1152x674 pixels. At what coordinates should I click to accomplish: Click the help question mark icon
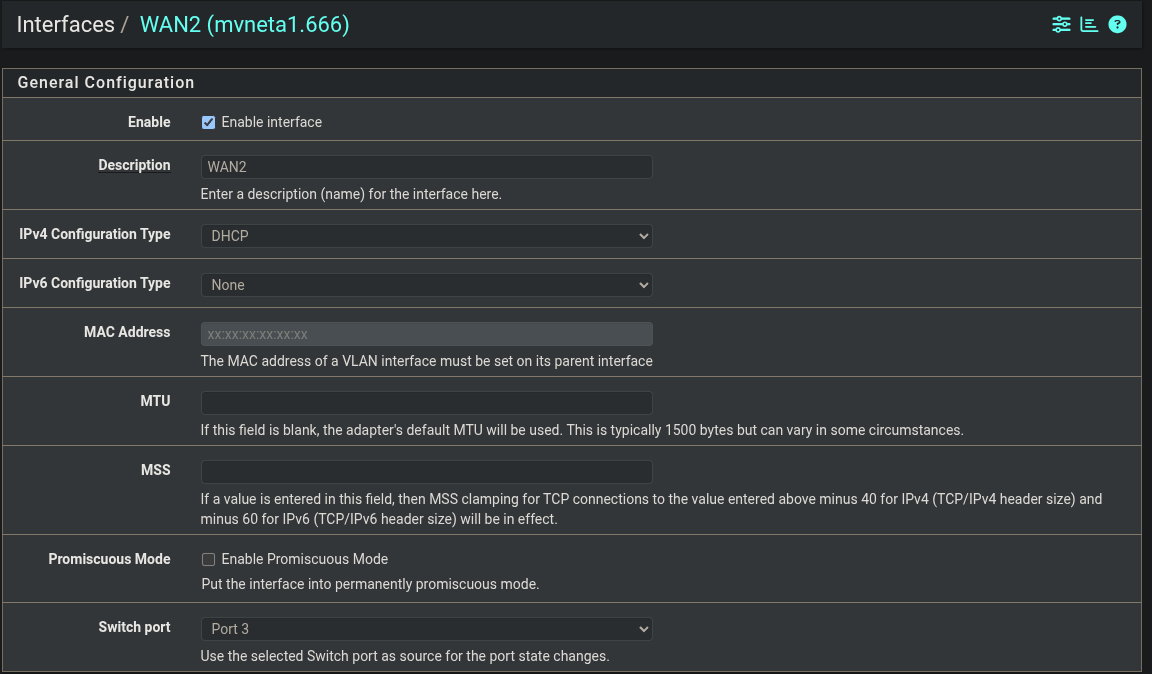(1118, 24)
